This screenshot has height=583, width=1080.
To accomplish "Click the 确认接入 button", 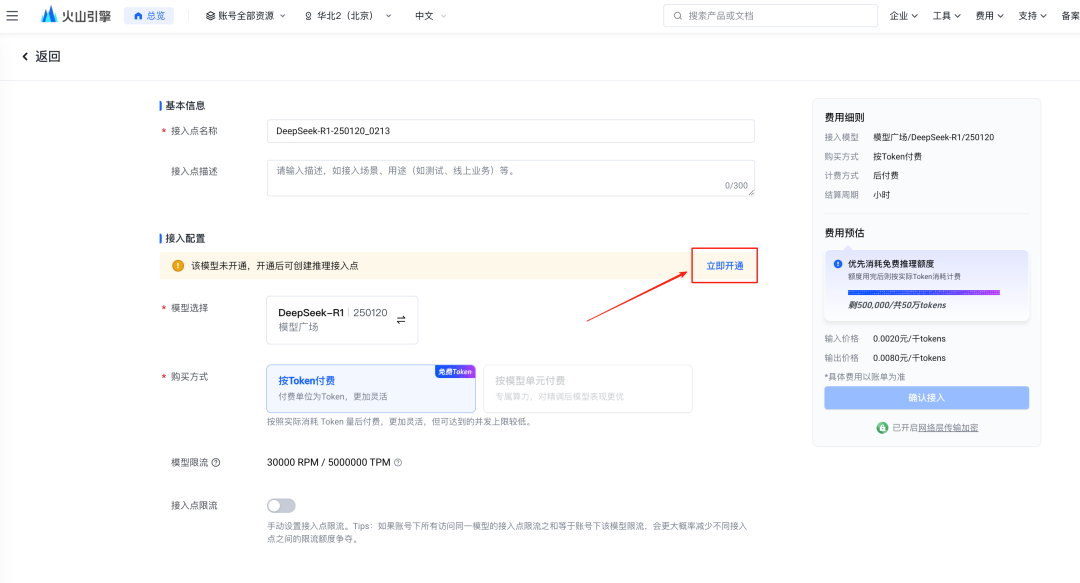I will (926, 398).
